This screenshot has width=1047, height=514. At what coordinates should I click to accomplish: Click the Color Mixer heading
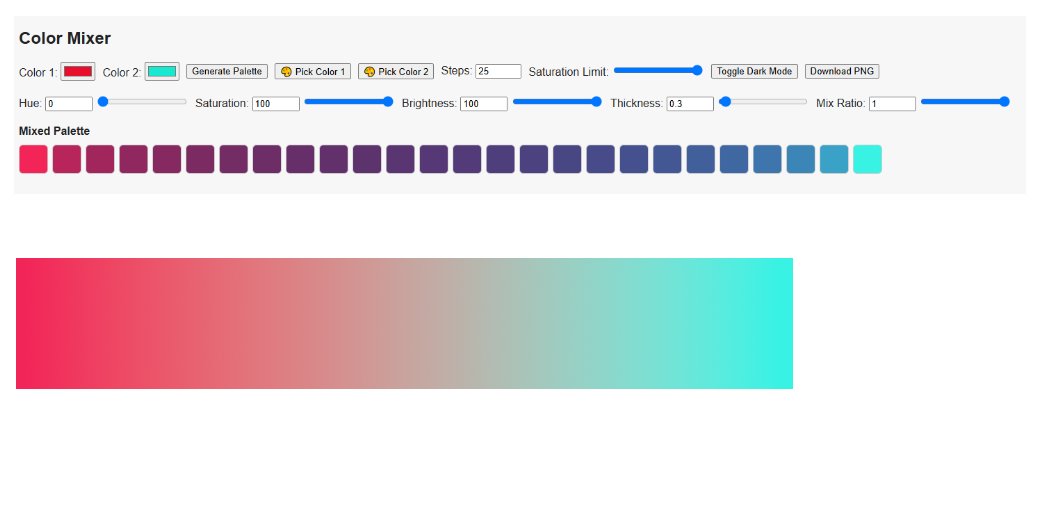(65, 38)
